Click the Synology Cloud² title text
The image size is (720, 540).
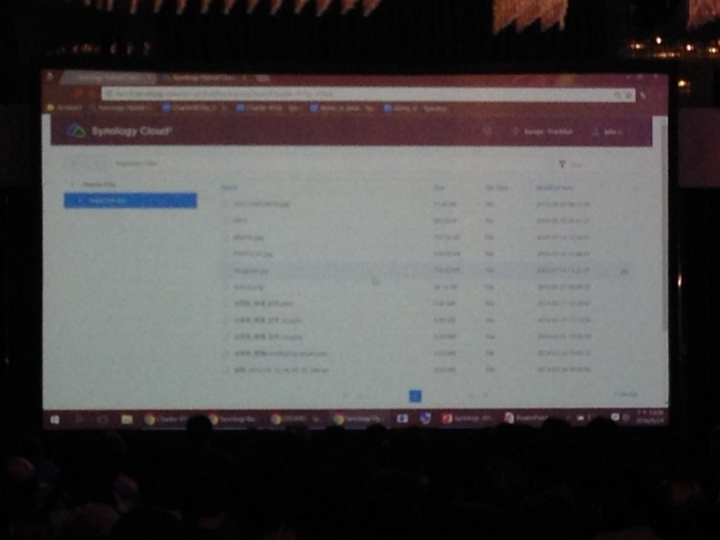point(132,131)
